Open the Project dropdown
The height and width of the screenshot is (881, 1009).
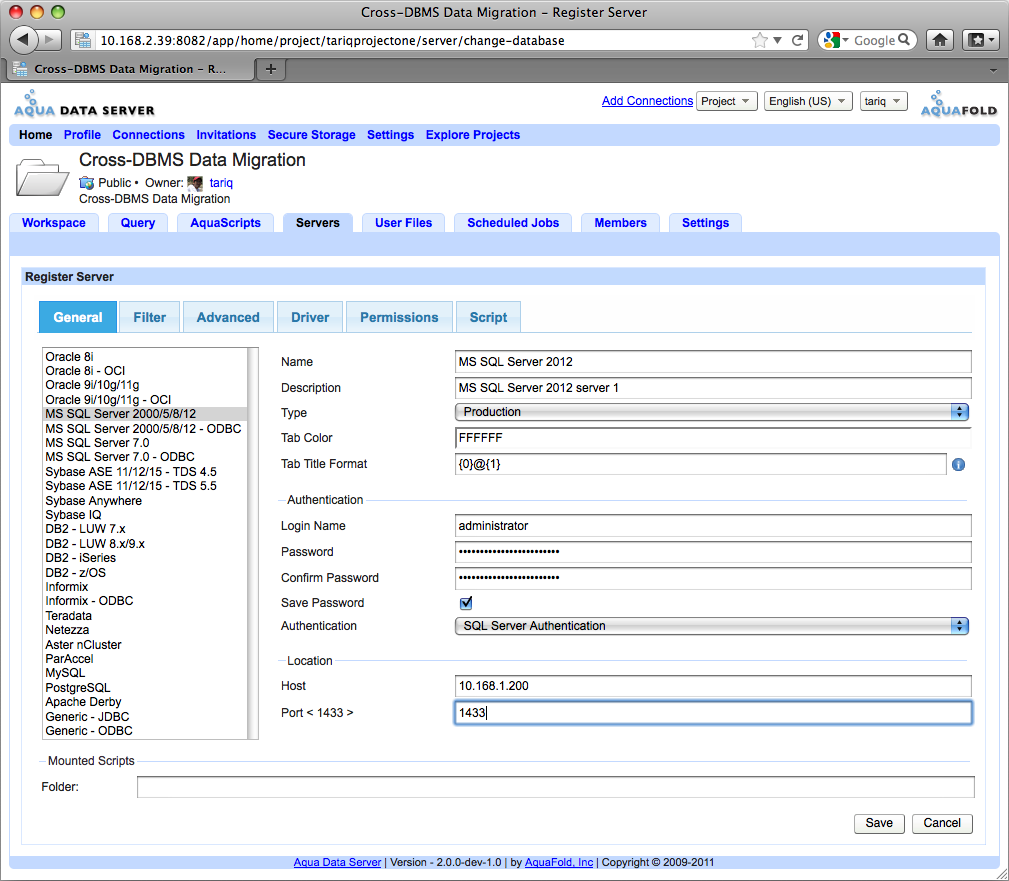(x=727, y=101)
